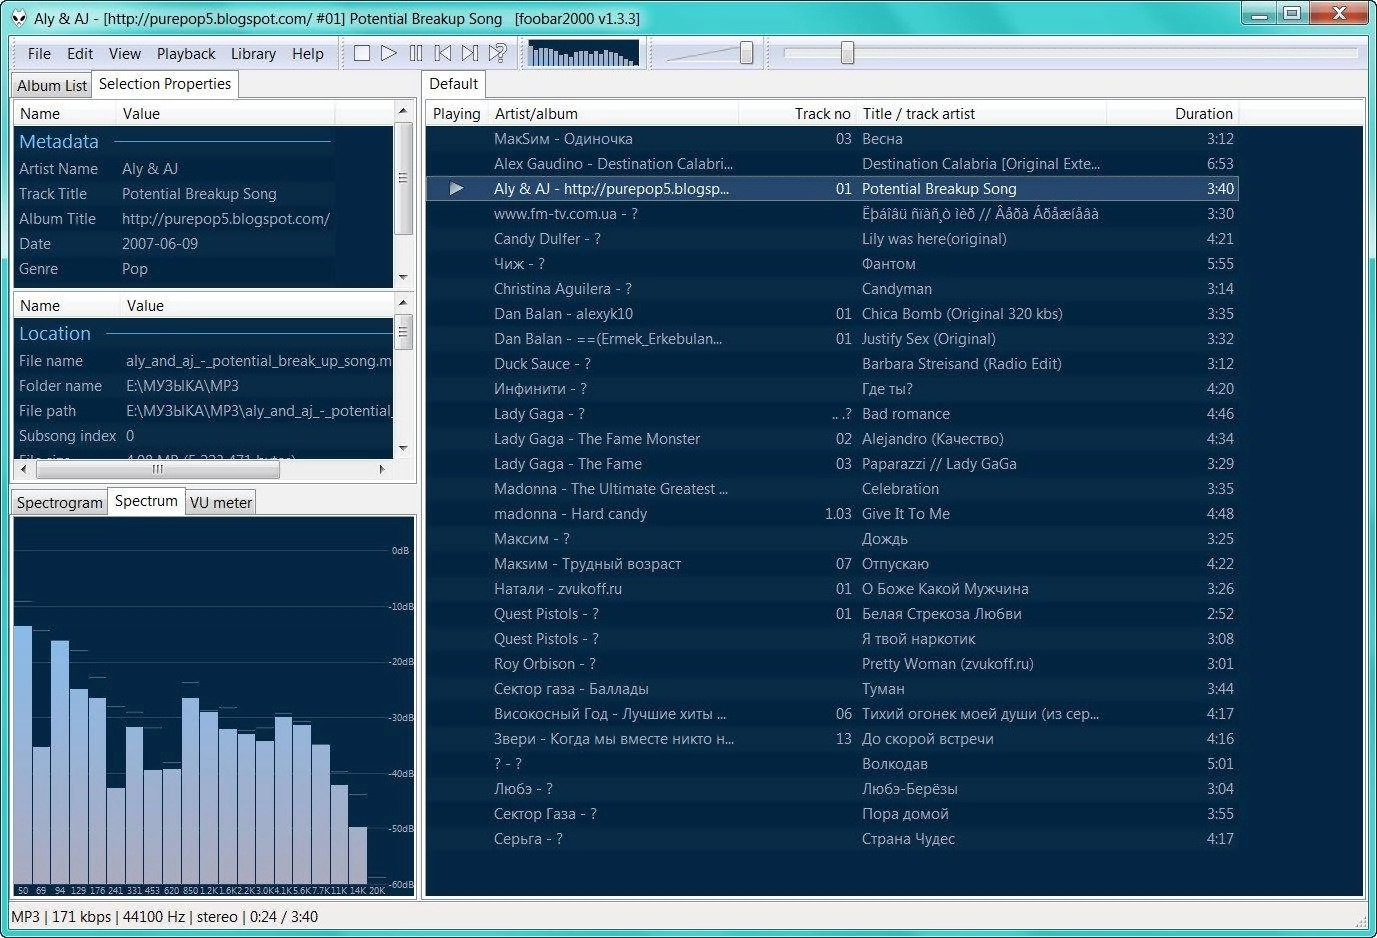Viewport: 1377px width, 938px height.
Task: Click the now-playing arrow indicator
Action: (x=457, y=189)
